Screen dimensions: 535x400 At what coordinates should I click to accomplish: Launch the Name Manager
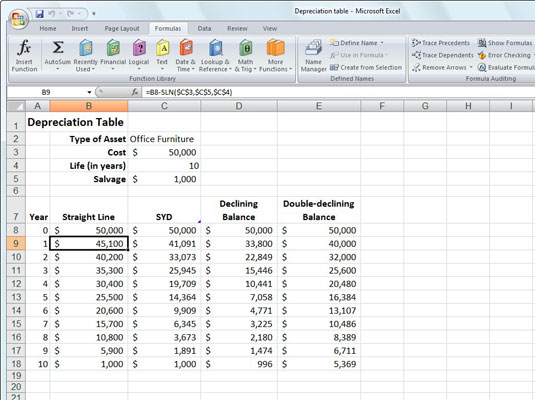[314, 55]
